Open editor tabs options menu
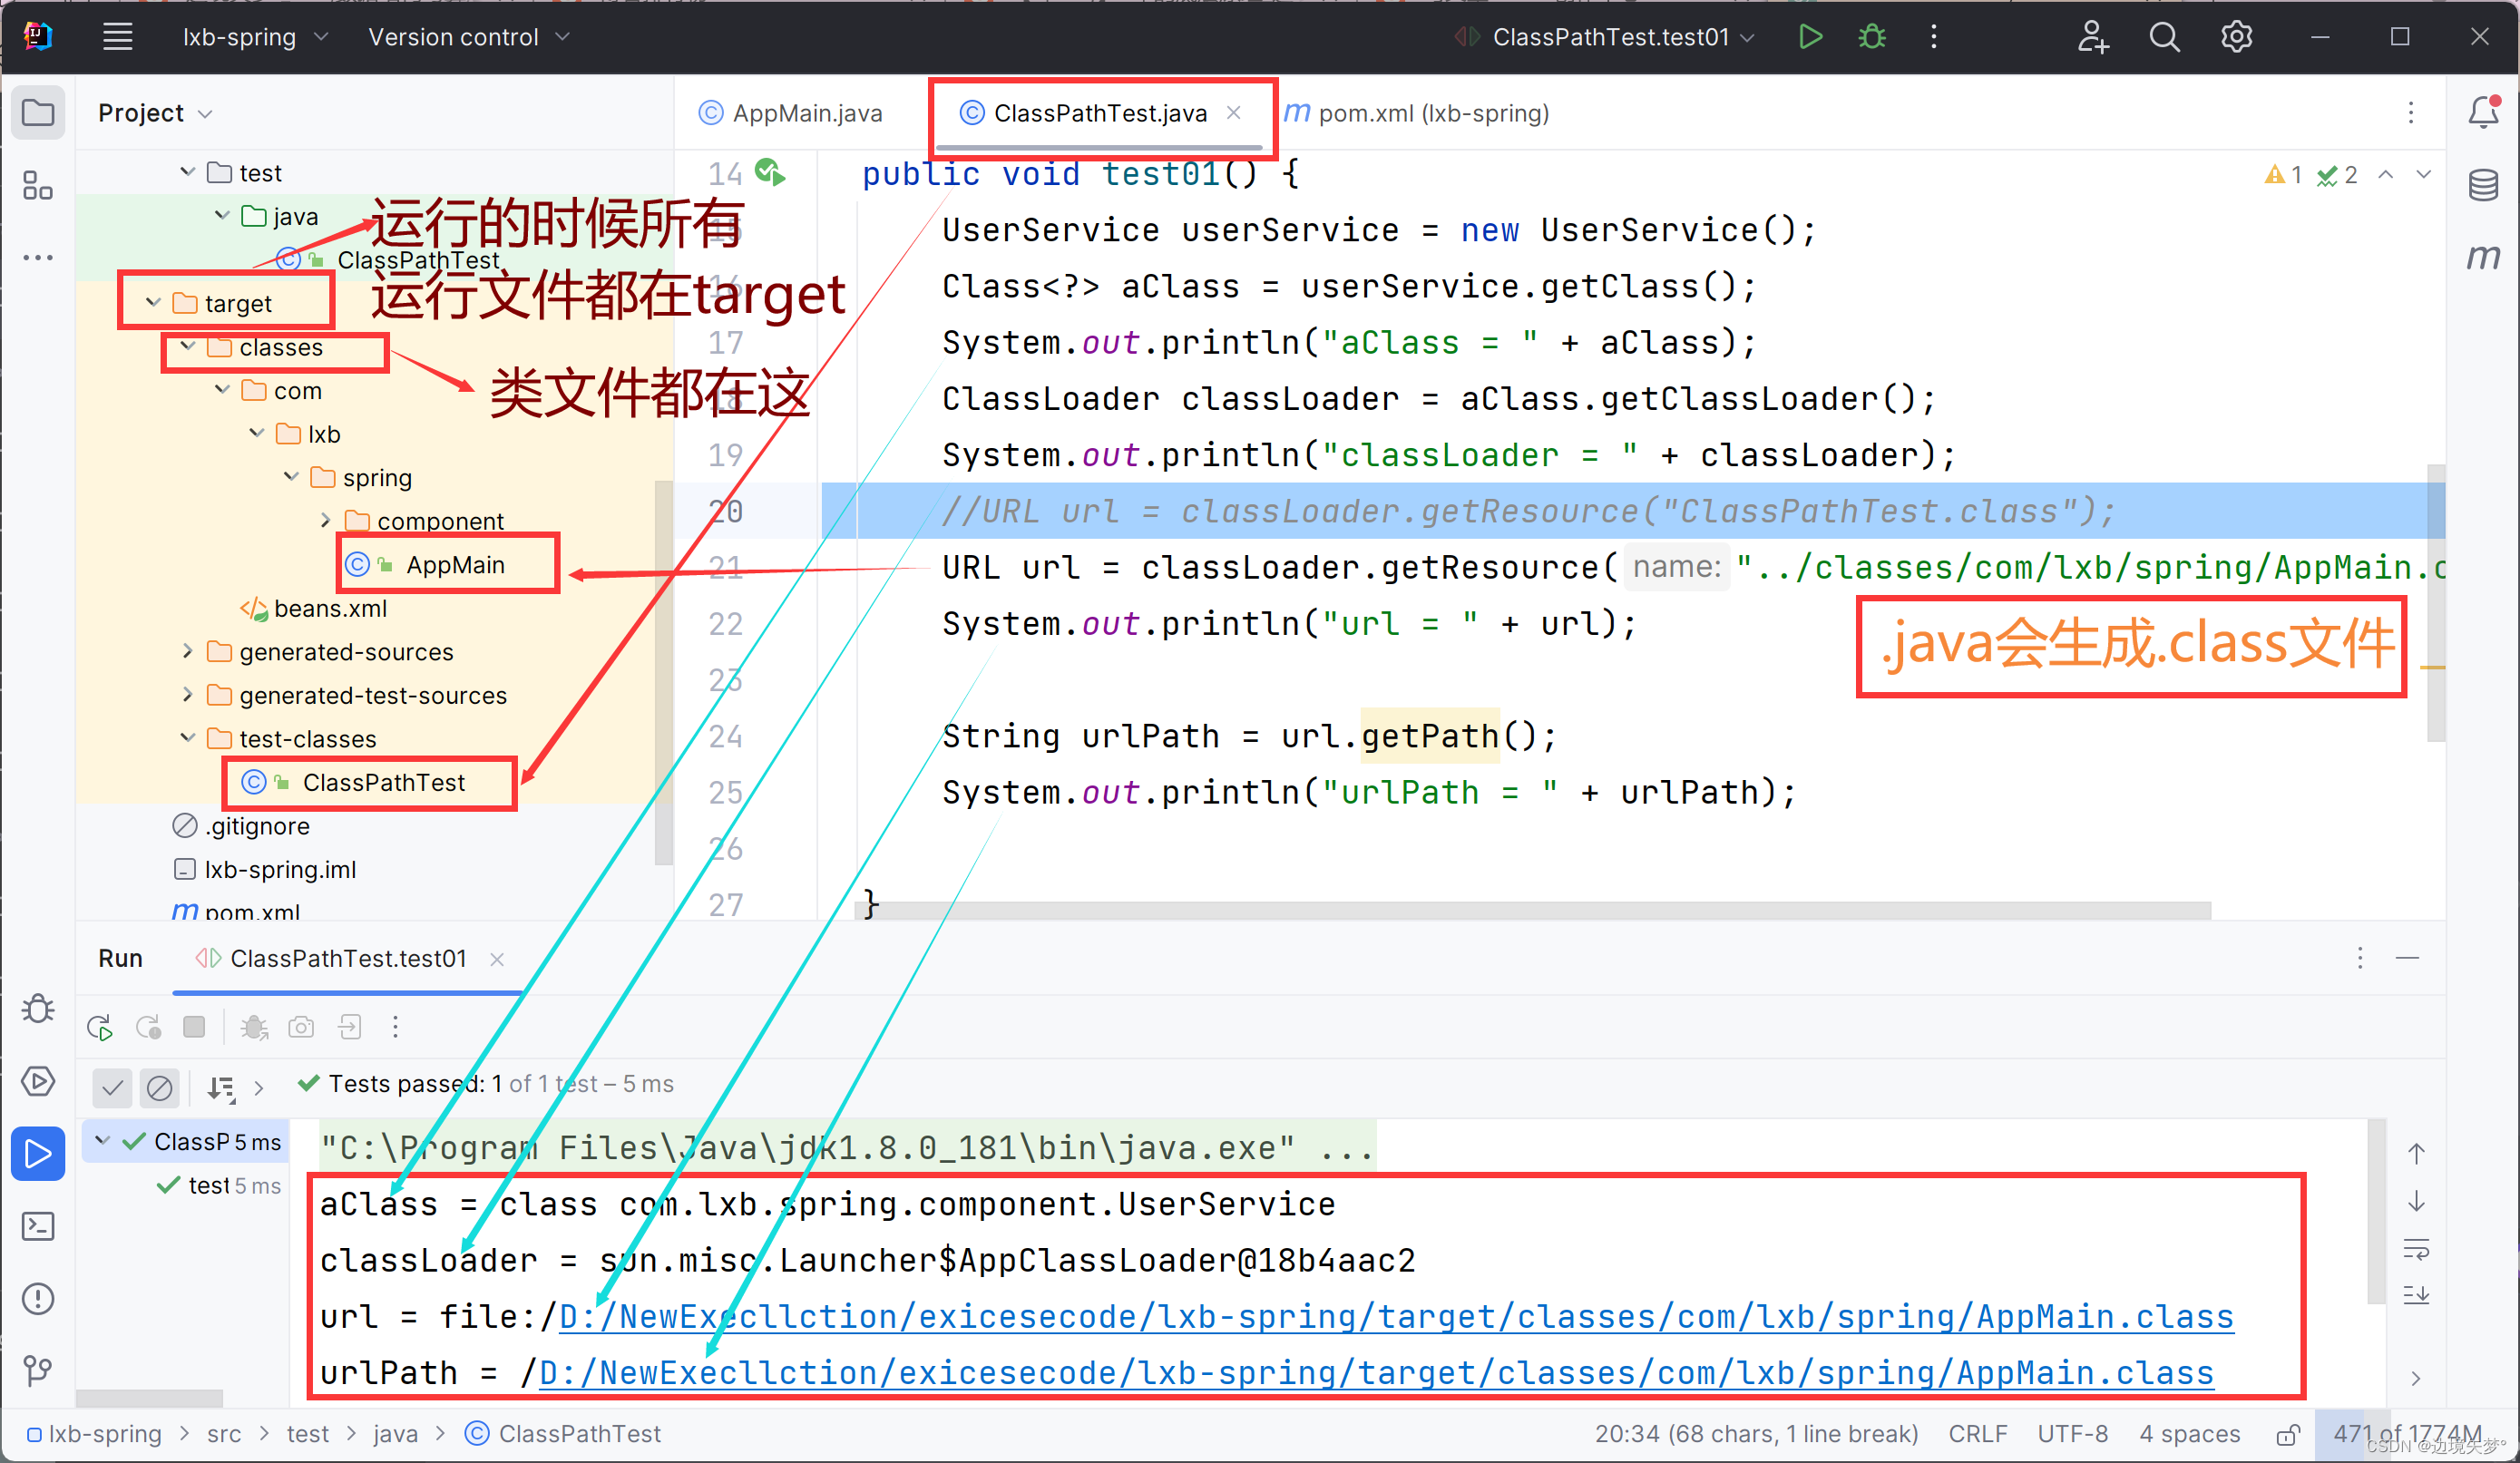The width and height of the screenshot is (2520, 1463). pos(2410,113)
